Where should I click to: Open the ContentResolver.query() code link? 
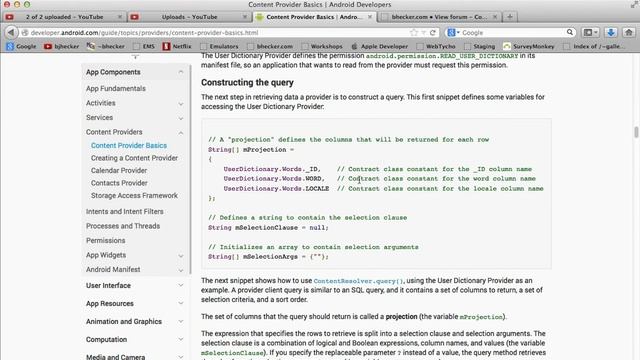click(358, 281)
